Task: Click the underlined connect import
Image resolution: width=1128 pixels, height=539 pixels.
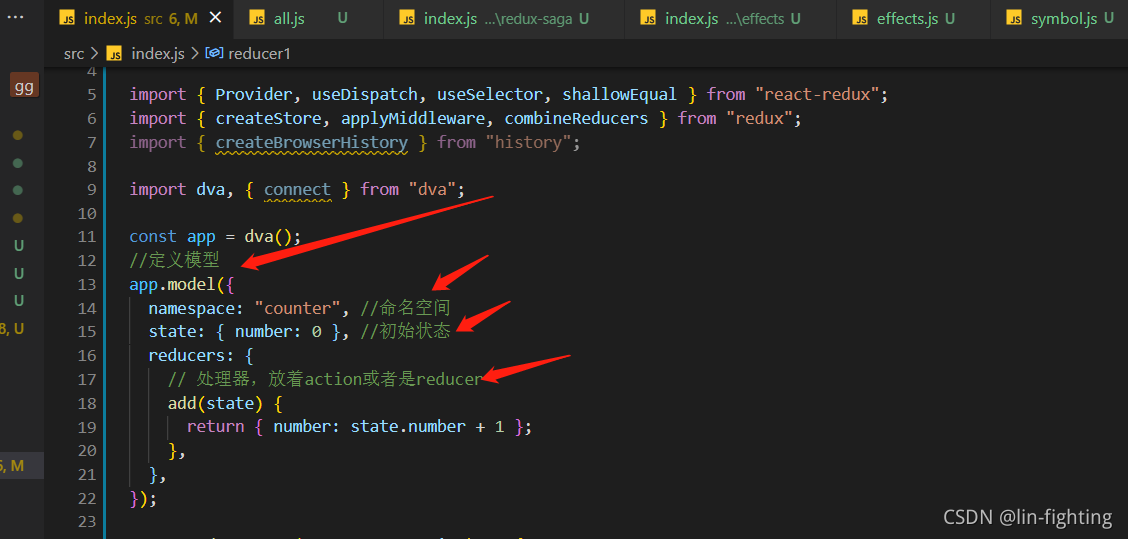Action: [x=298, y=189]
